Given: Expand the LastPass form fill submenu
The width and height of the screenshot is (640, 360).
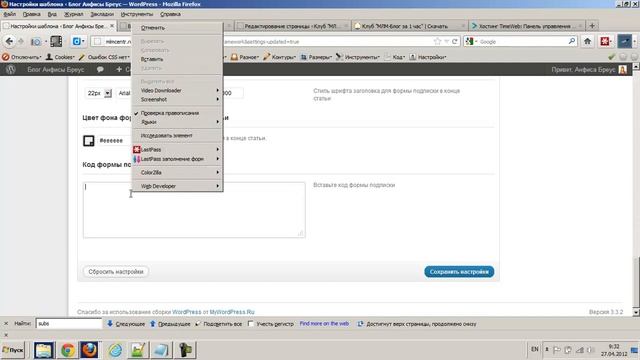Looking at the screenshot, I should tap(177, 159).
